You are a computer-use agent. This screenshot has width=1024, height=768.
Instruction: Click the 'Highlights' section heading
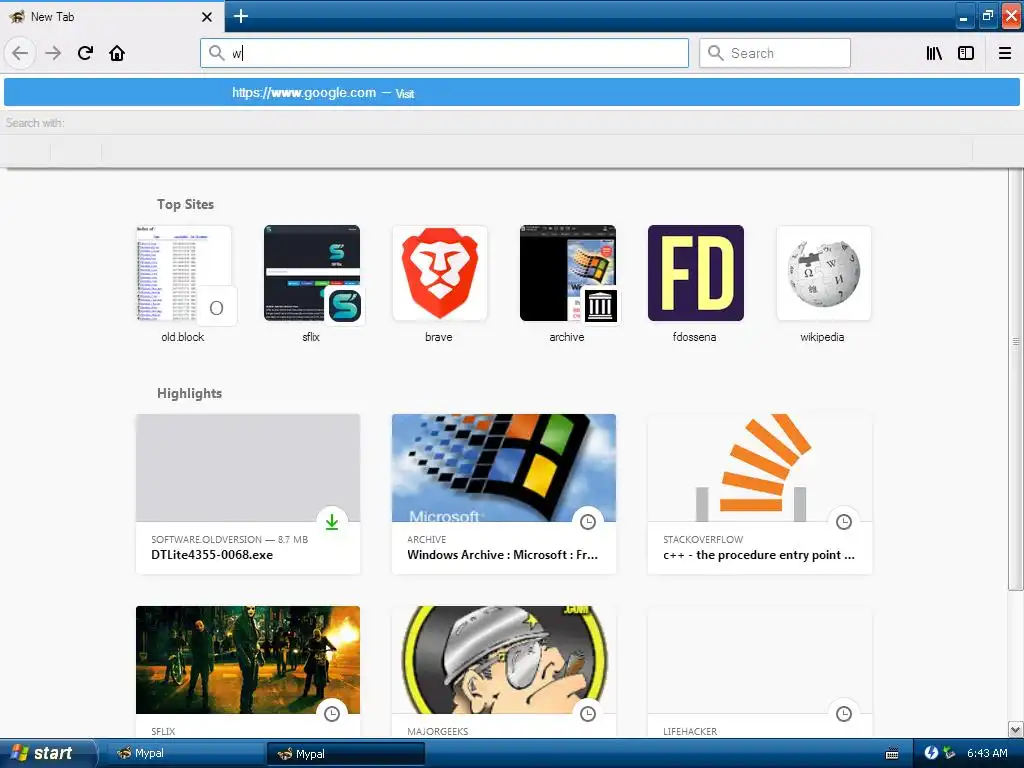[x=189, y=393]
